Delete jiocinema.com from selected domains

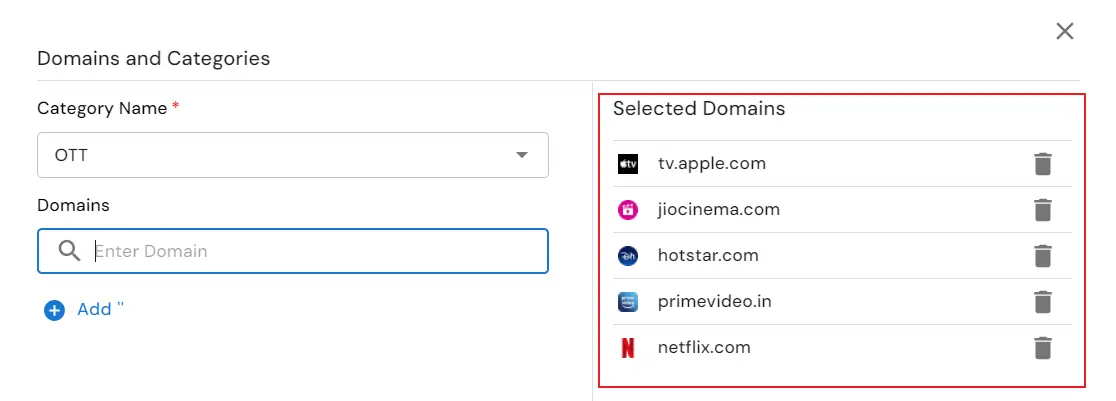click(x=1043, y=210)
